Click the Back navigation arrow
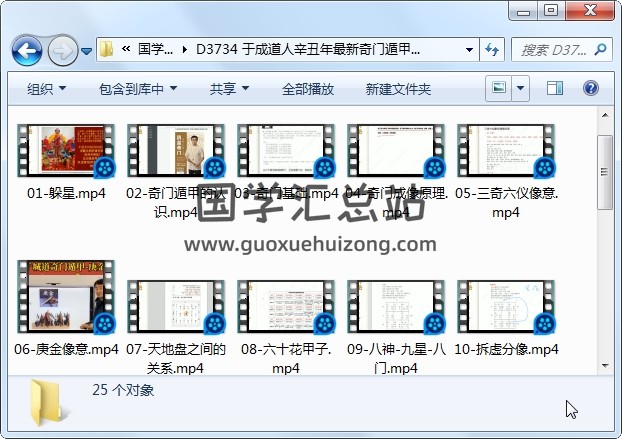622x439 pixels. 26,49
